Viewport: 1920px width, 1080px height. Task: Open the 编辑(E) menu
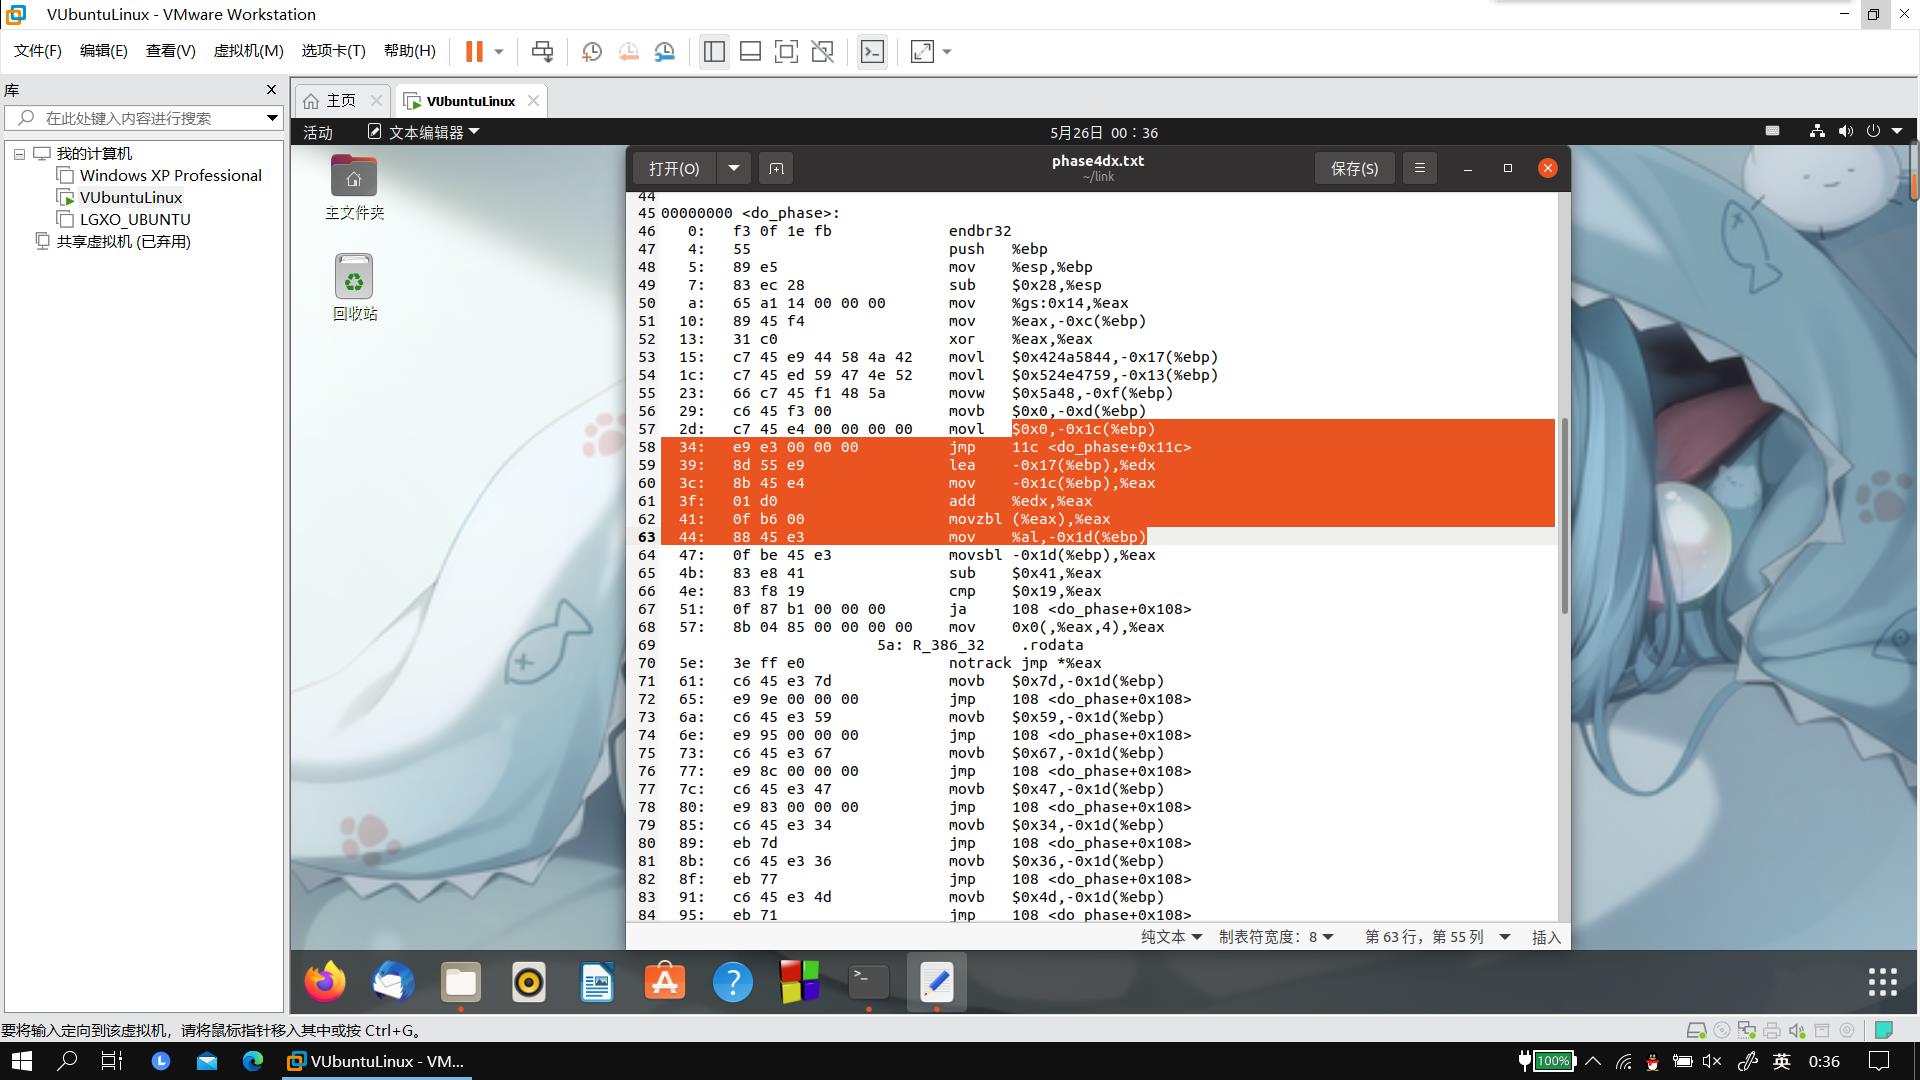point(103,51)
